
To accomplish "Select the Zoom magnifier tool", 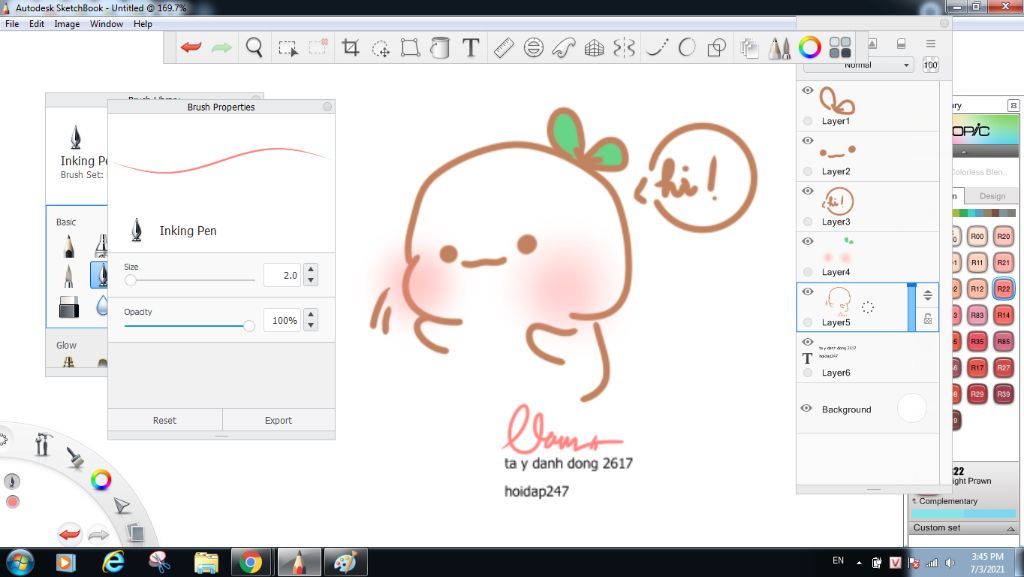I will point(254,48).
